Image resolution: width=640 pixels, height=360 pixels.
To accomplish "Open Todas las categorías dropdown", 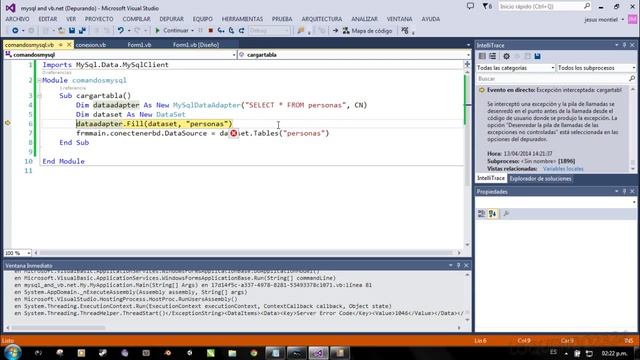I will pyautogui.click(x=516, y=68).
